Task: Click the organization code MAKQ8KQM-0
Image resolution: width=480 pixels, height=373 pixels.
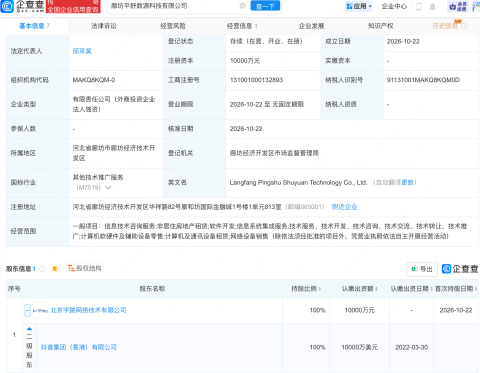Action: point(94,80)
